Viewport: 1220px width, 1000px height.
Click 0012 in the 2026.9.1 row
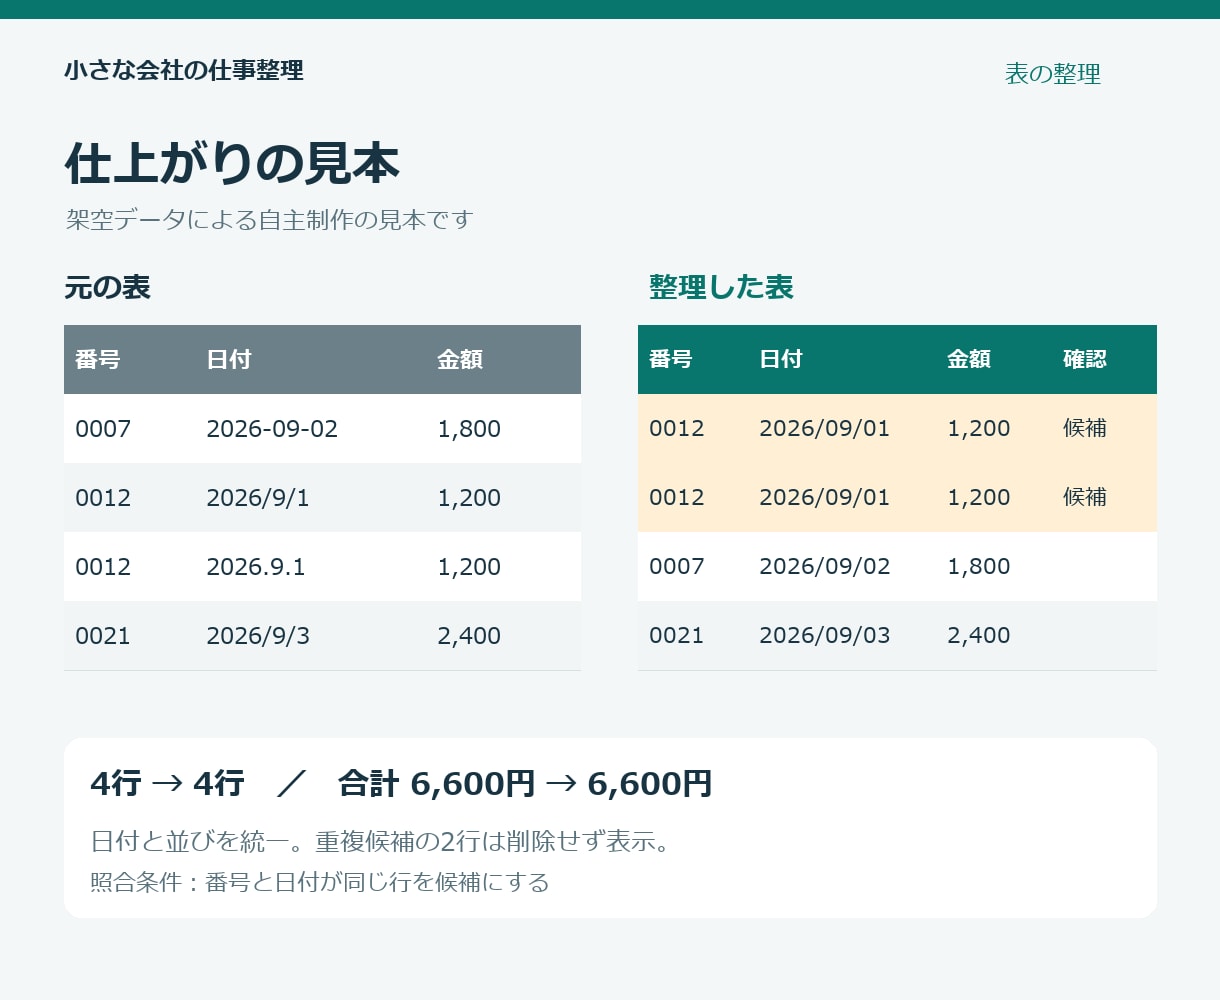103,567
